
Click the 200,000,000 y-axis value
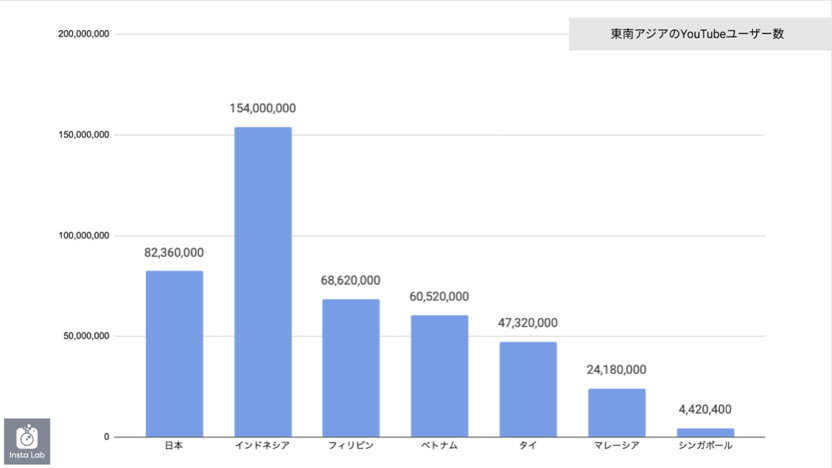click(x=84, y=34)
